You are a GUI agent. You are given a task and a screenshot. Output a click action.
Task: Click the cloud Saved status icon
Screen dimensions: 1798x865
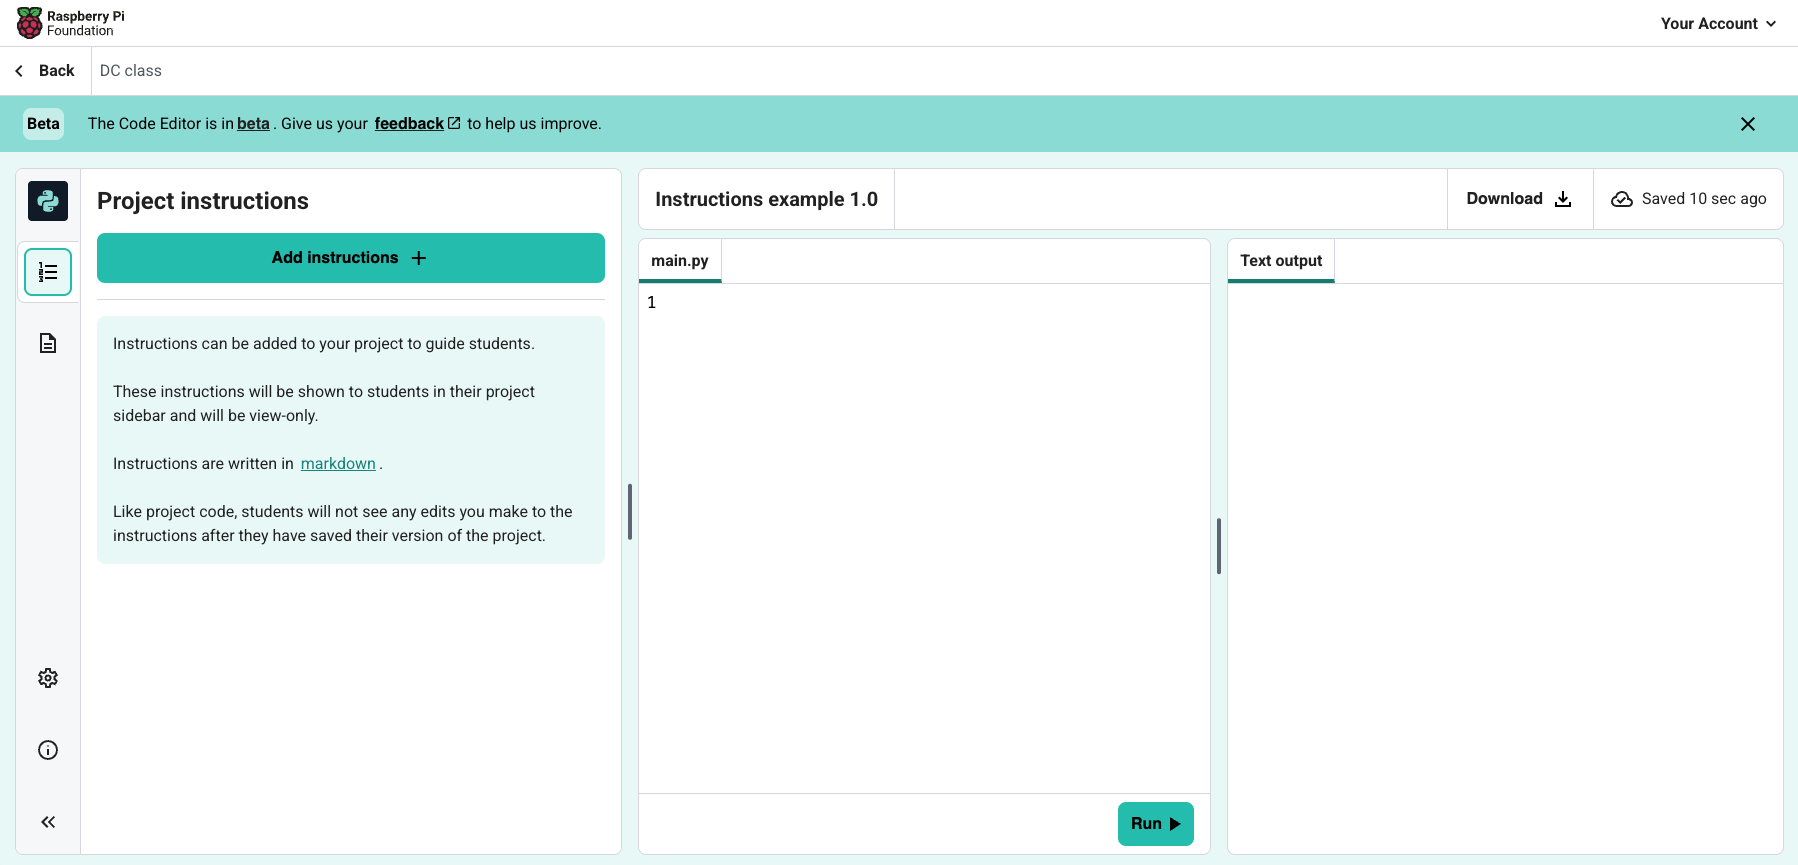point(1621,199)
